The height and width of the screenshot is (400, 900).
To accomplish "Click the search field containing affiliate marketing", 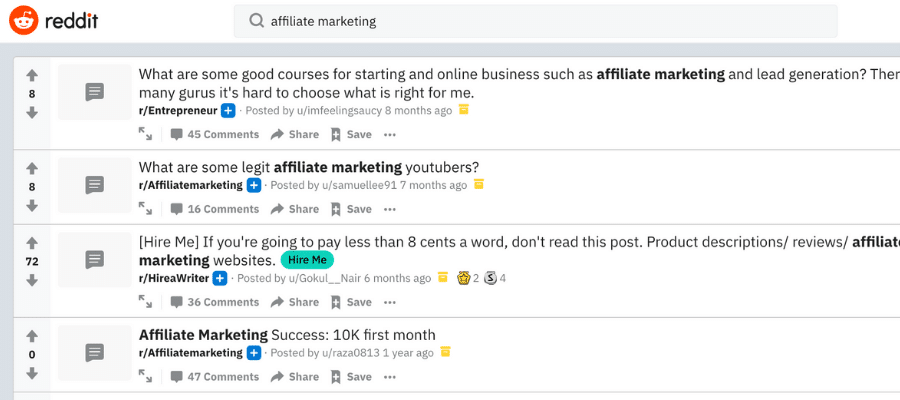I will (535, 21).
